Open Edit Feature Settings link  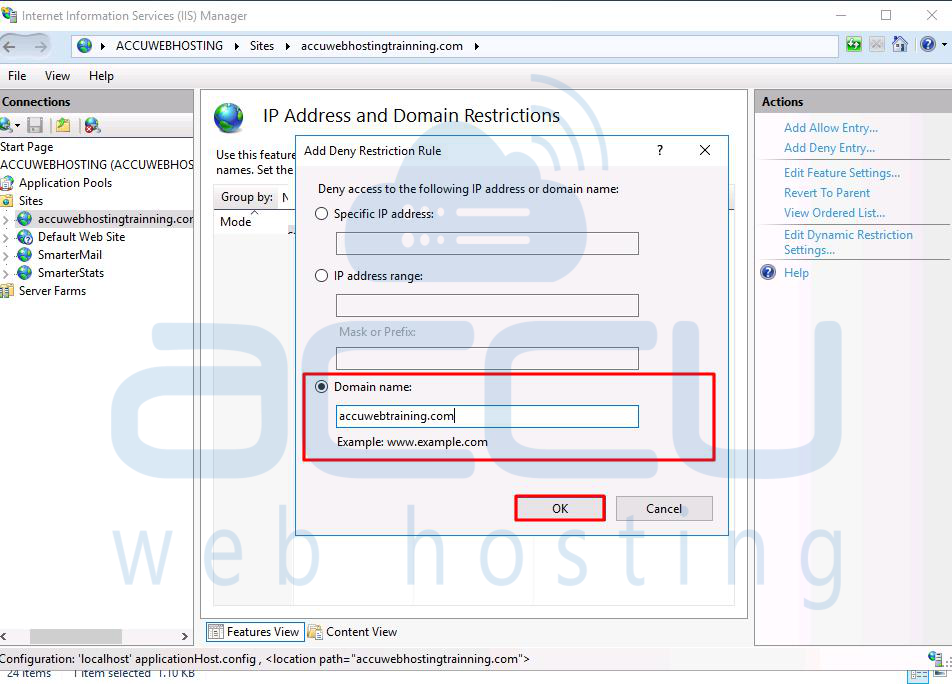[842, 173]
